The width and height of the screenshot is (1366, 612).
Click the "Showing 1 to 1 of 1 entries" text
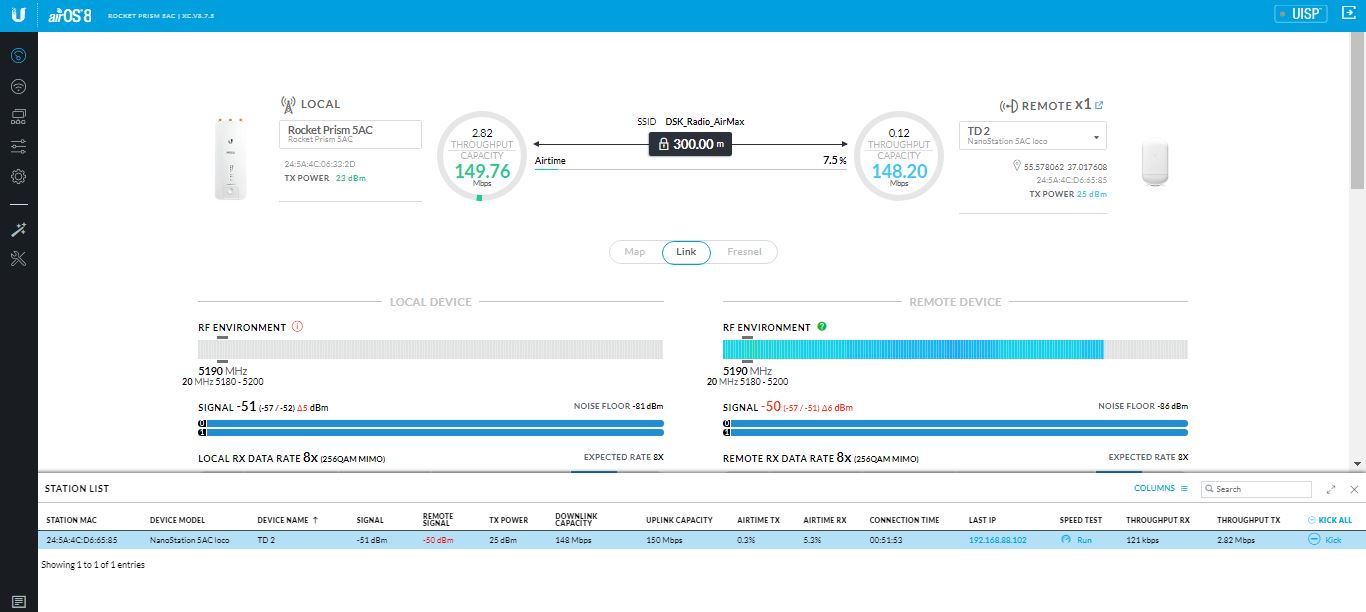93,565
